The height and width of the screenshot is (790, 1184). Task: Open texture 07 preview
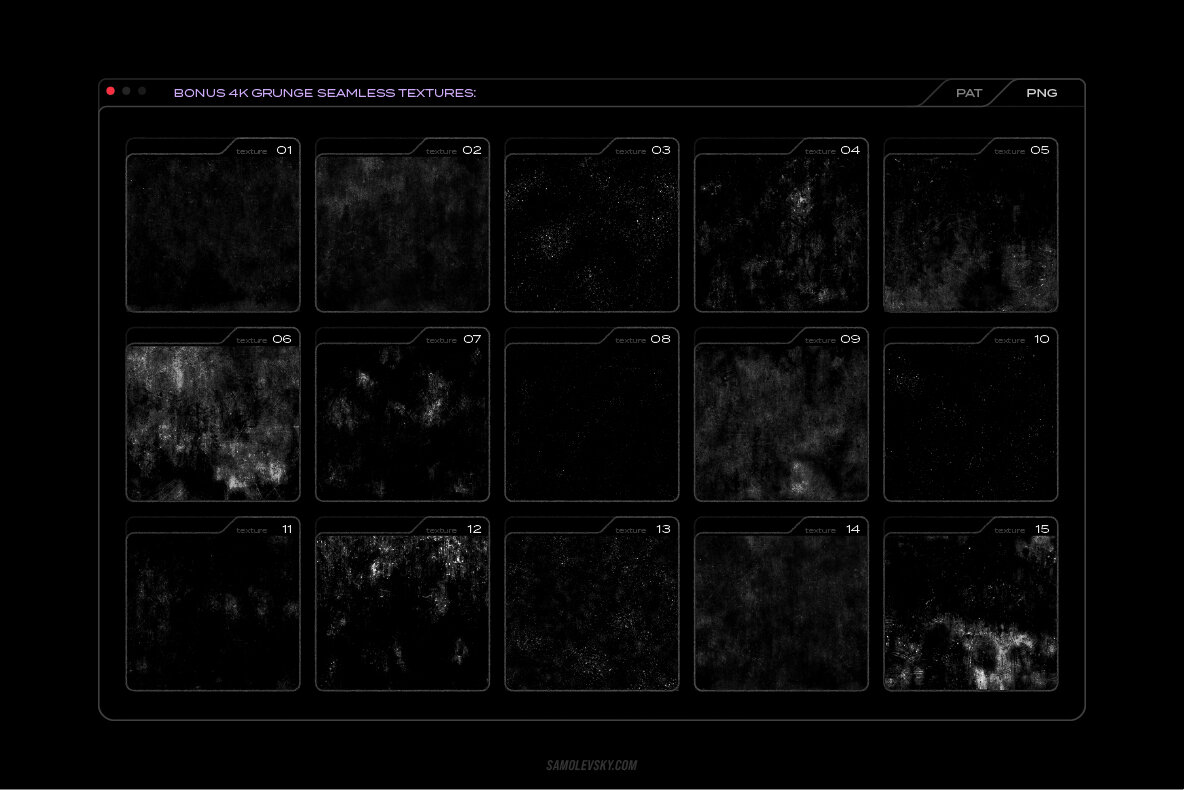(x=402, y=422)
